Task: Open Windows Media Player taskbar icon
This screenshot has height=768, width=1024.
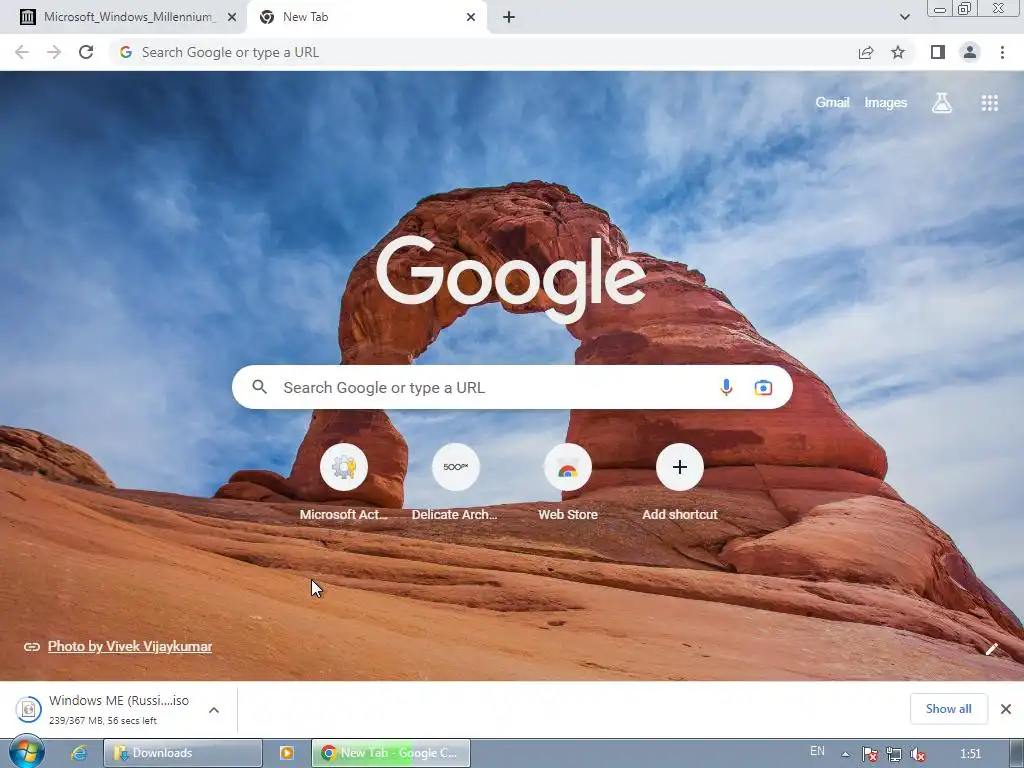Action: click(x=287, y=753)
